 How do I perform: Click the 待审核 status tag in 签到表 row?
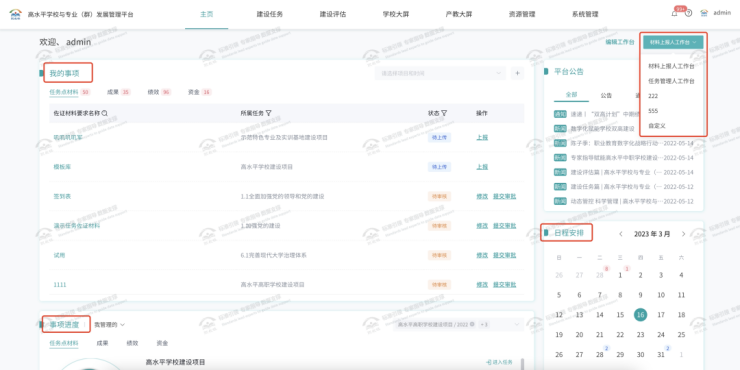point(439,196)
